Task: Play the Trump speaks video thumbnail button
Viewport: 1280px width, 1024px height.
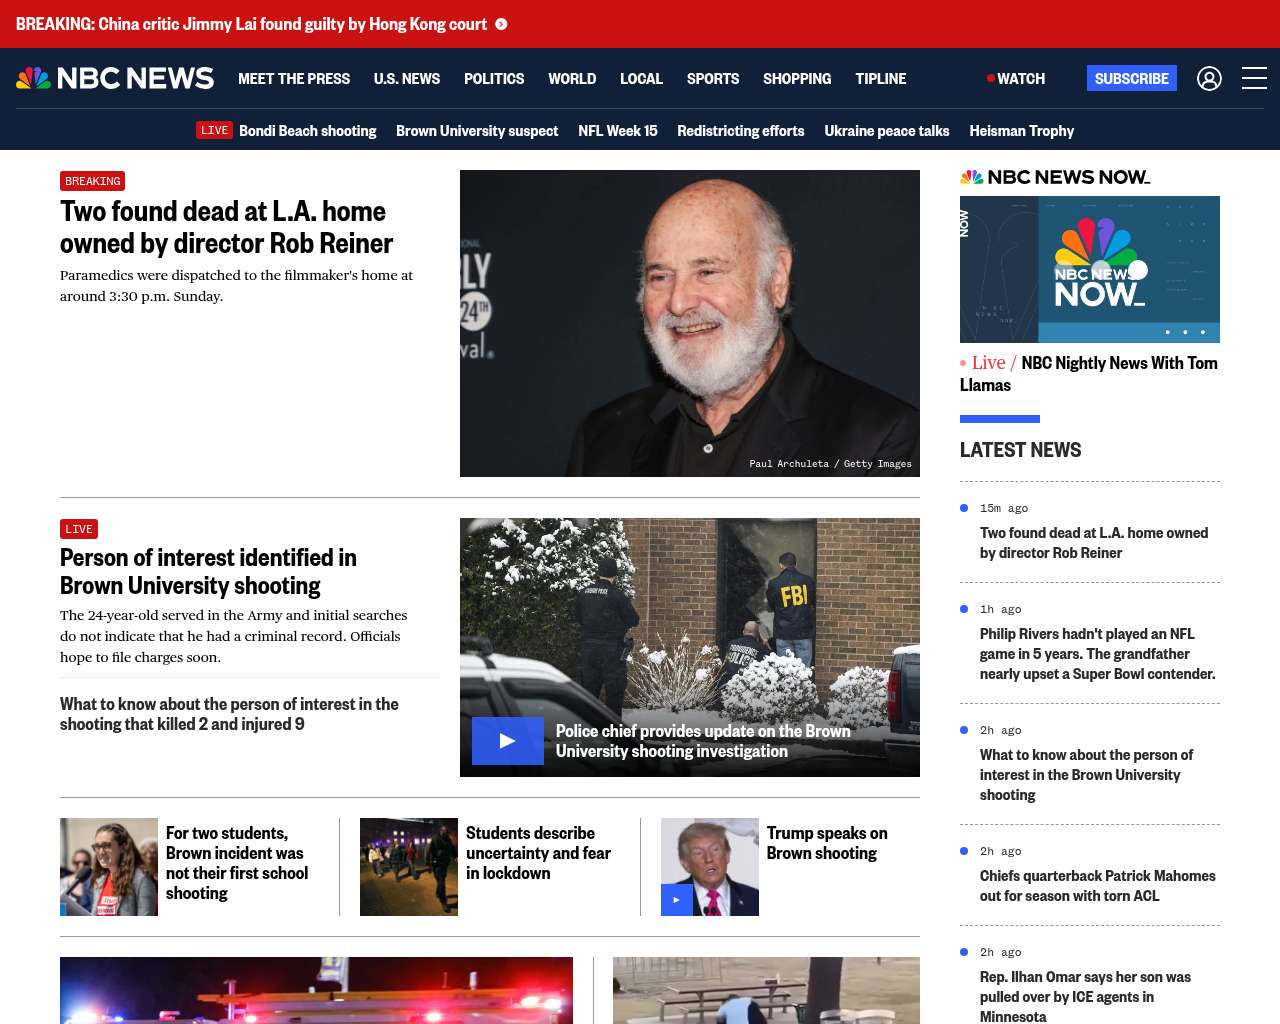Action: (676, 900)
